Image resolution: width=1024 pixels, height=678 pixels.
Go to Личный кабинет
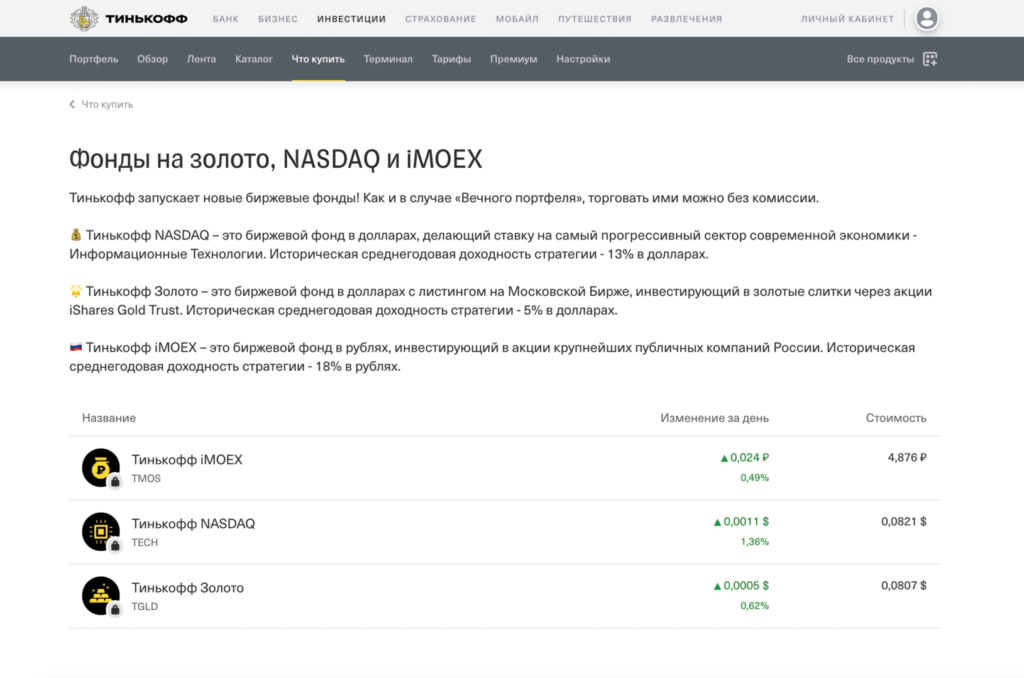(x=847, y=19)
